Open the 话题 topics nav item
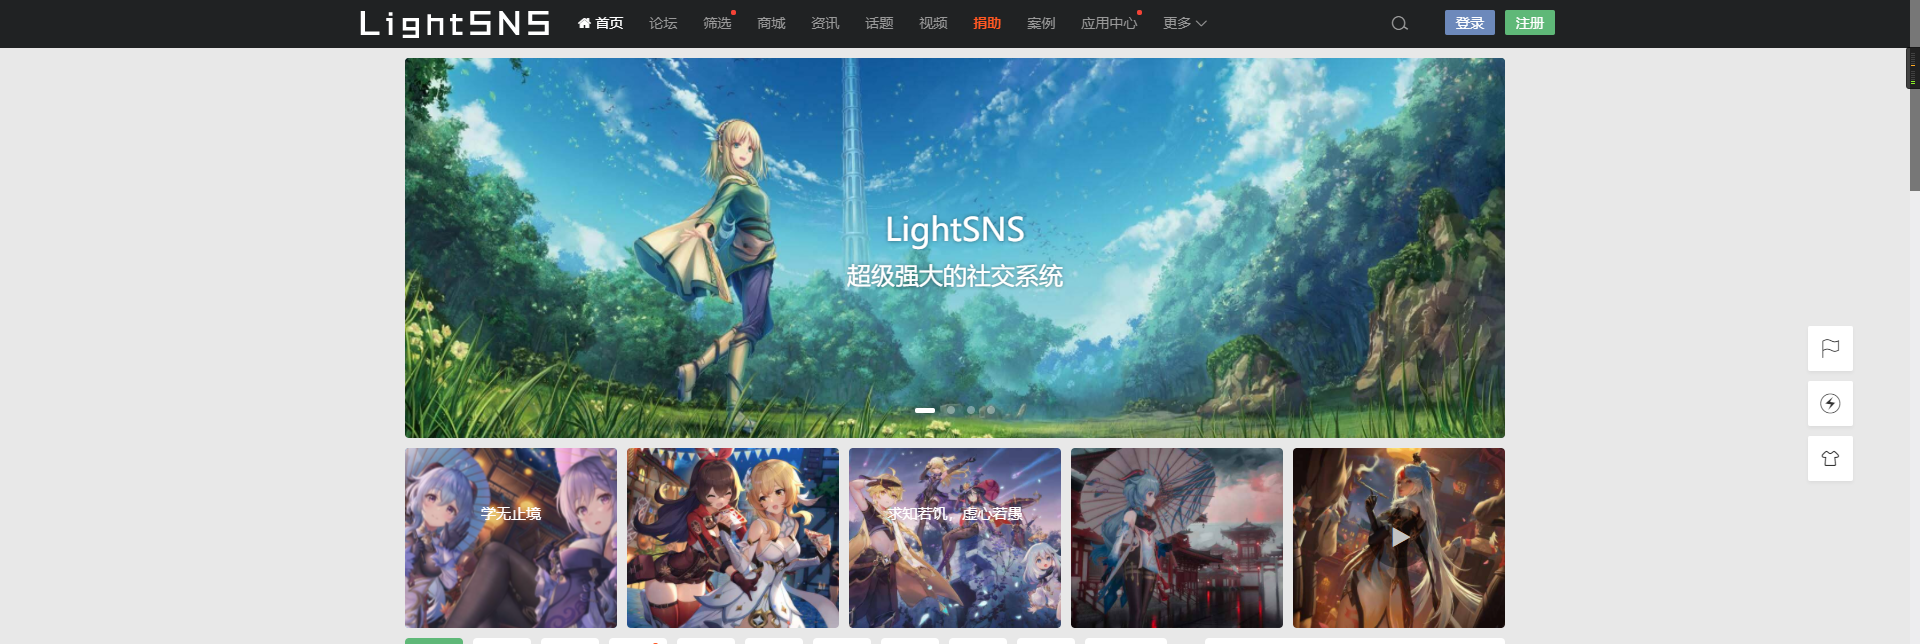The height and width of the screenshot is (644, 1920). 879,23
